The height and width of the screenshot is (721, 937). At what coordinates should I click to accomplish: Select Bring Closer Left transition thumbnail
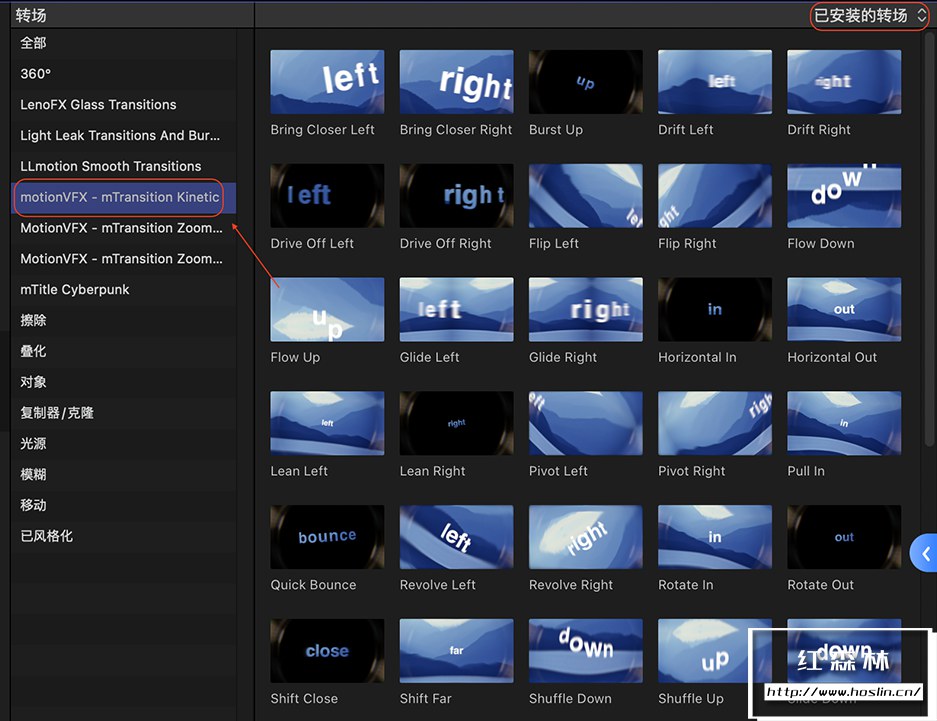pos(327,82)
